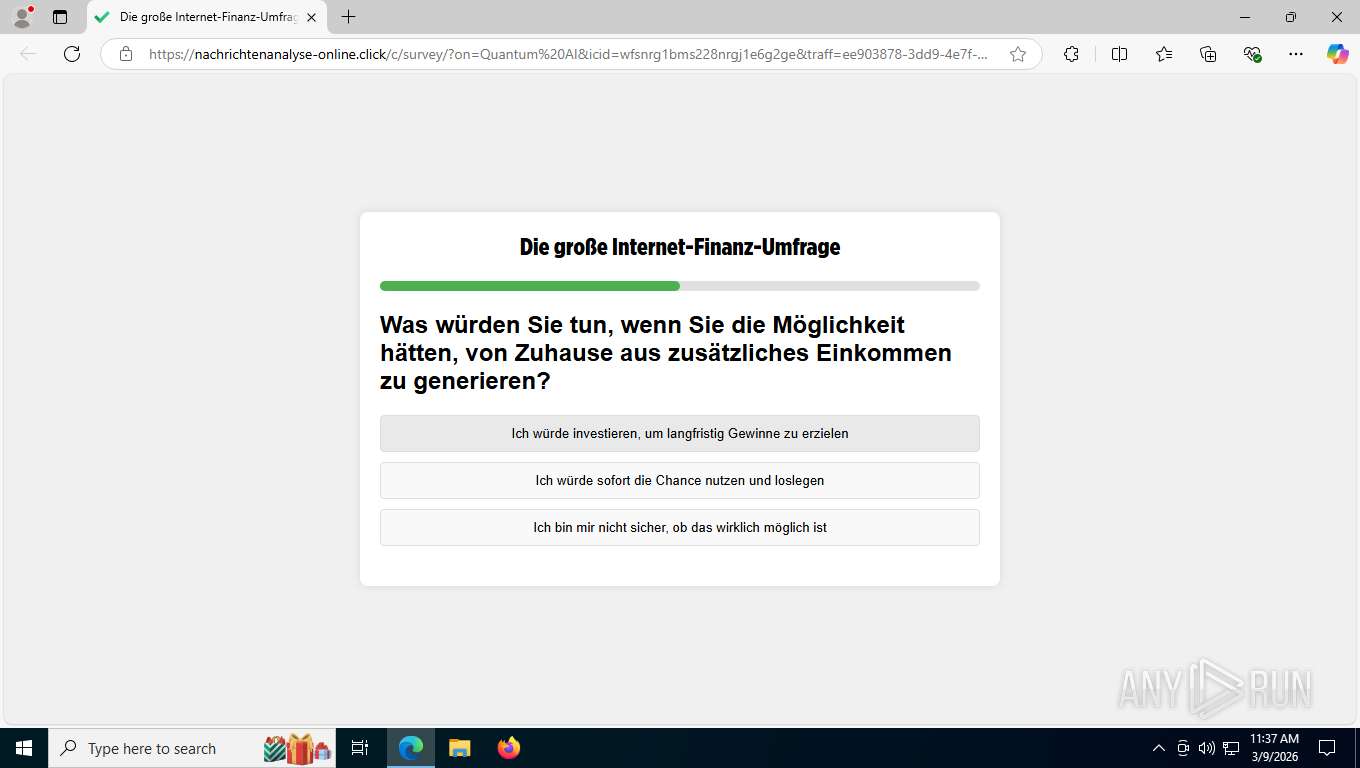Launch Firefox from the taskbar

pos(509,748)
